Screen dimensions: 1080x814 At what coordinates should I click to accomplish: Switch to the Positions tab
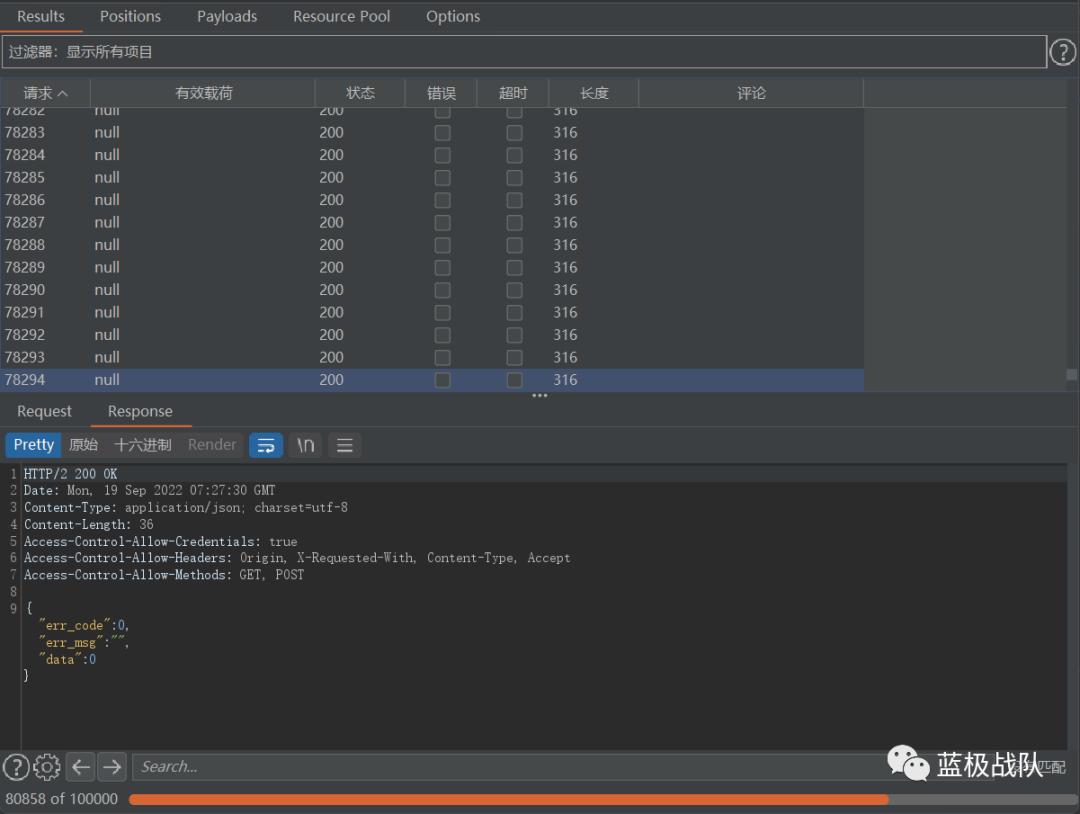(x=130, y=16)
